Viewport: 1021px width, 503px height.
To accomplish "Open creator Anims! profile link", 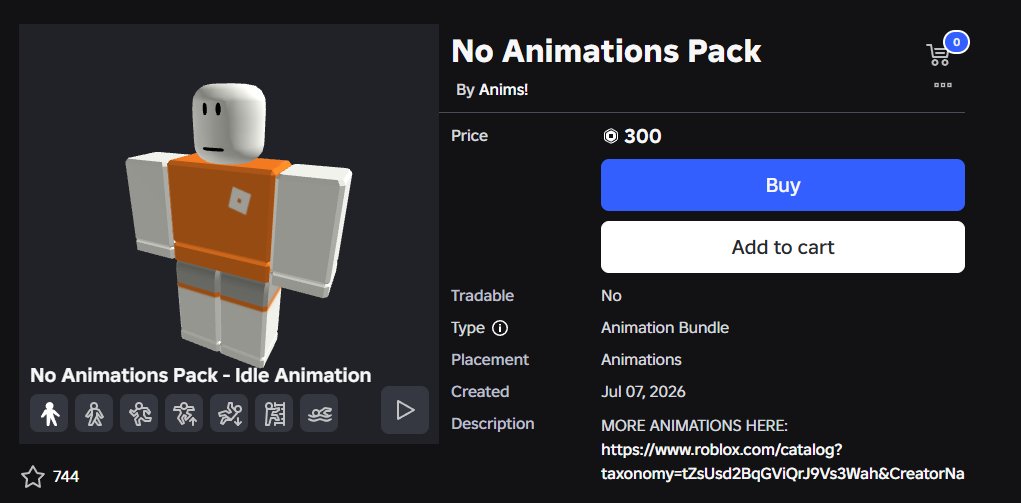I will [x=503, y=90].
